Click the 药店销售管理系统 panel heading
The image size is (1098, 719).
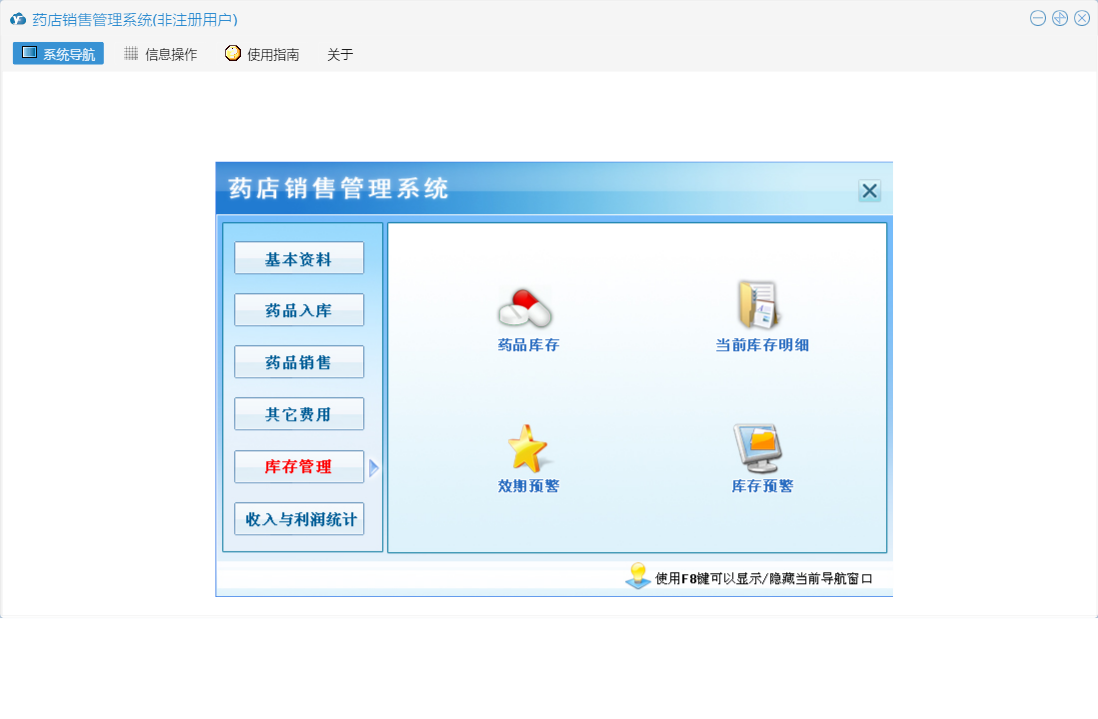(338, 188)
